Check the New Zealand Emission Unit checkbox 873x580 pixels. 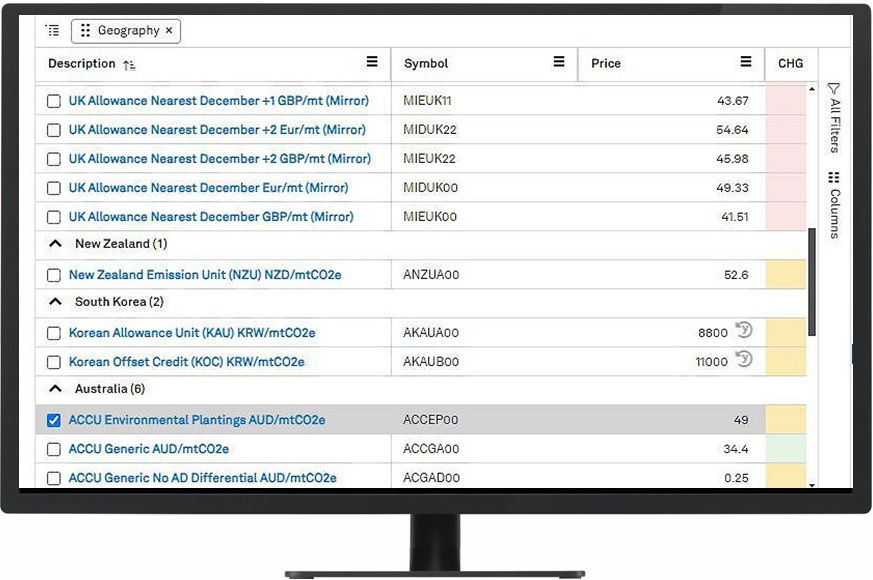click(54, 275)
